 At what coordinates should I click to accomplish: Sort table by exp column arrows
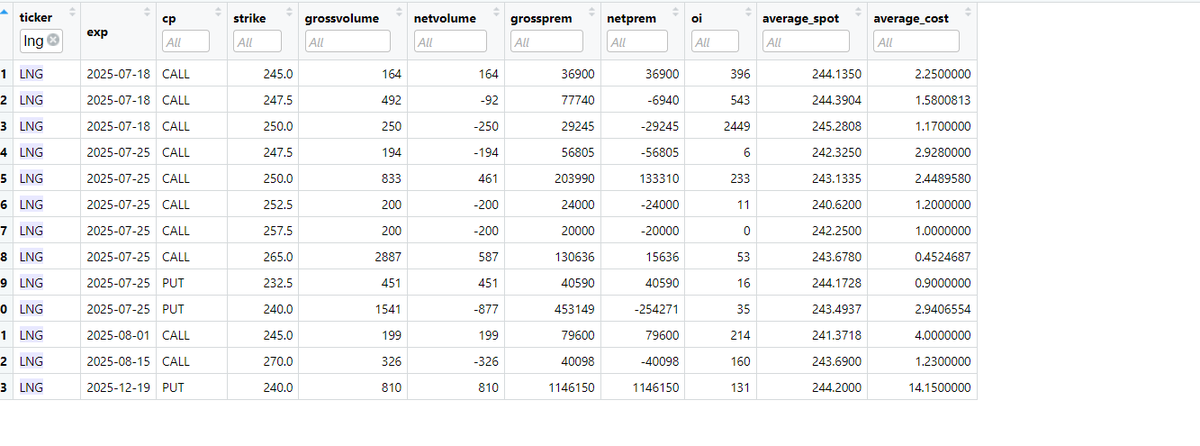coord(146,11)
